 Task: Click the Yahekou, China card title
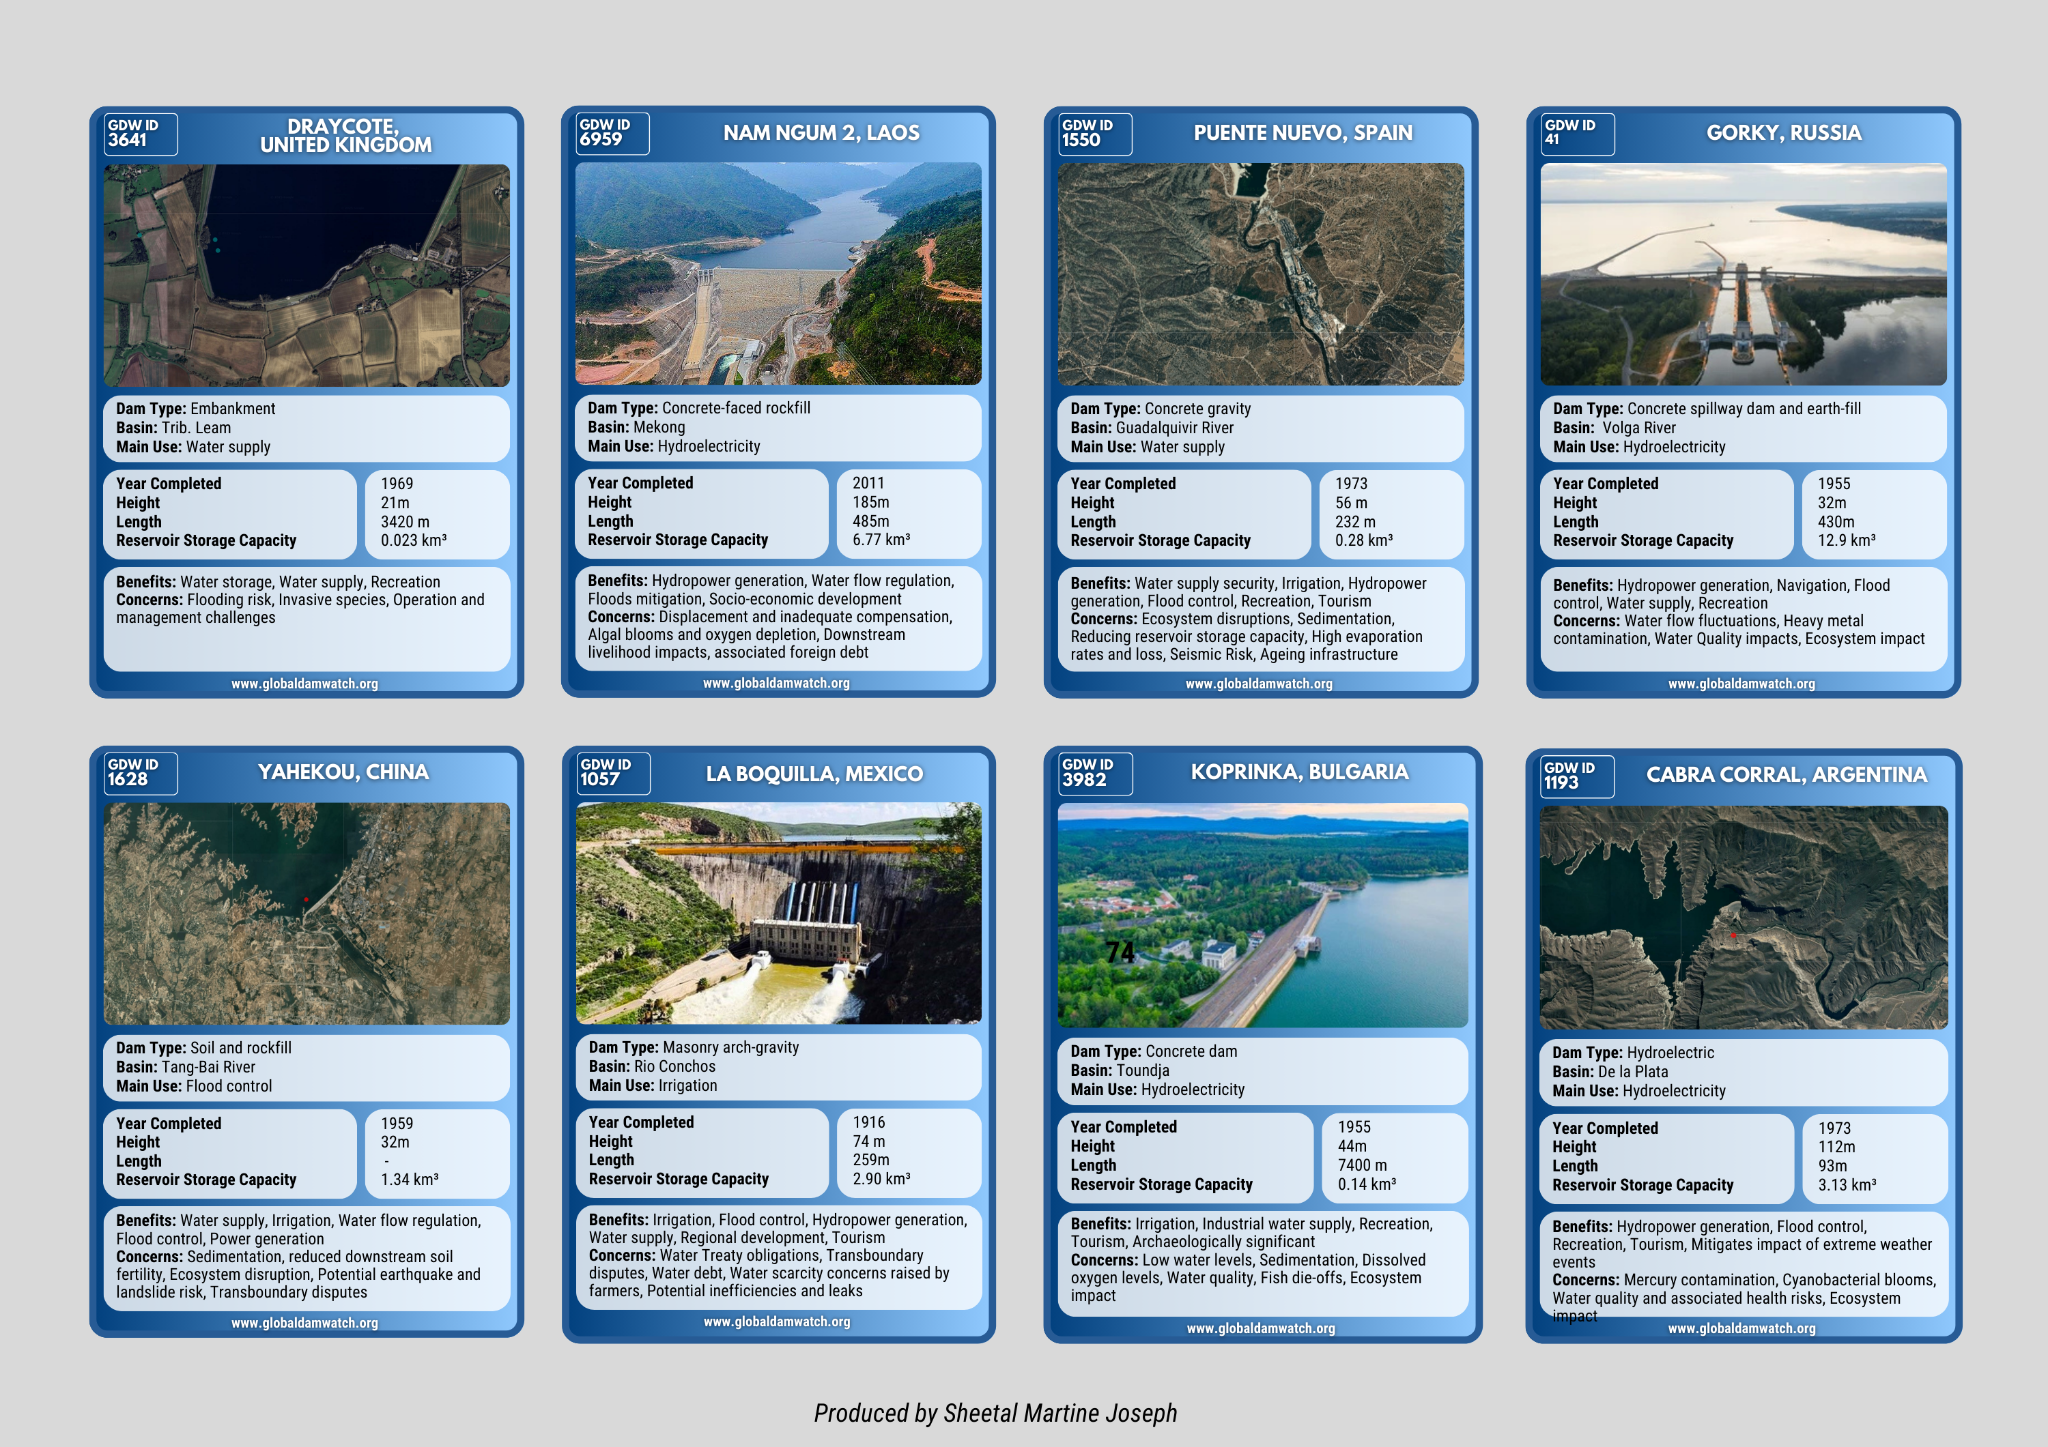coord(343,772)
